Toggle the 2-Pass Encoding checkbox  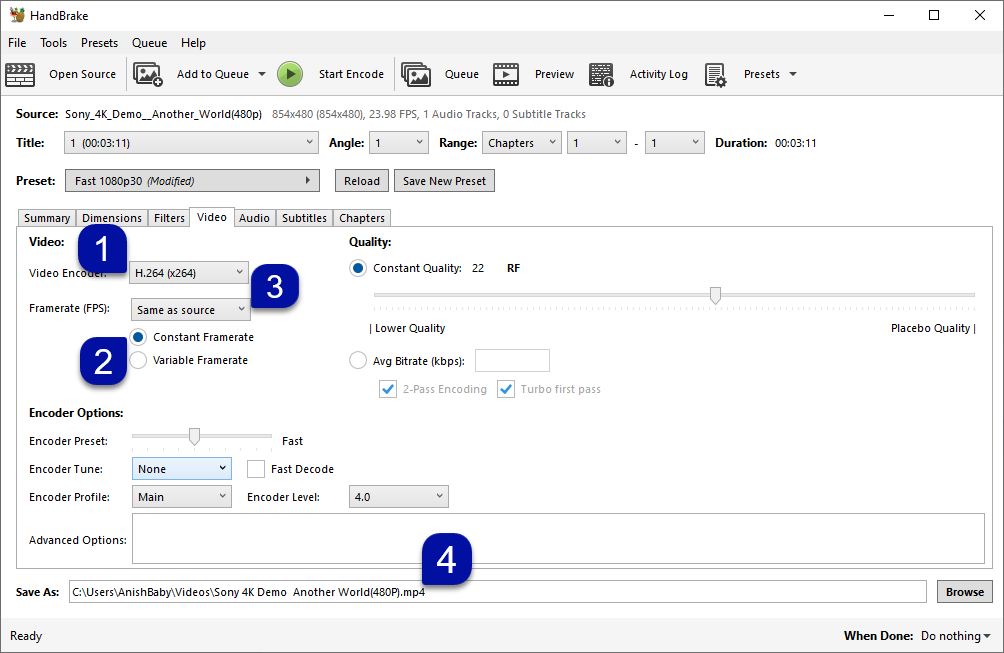click(x=388, y=389)
